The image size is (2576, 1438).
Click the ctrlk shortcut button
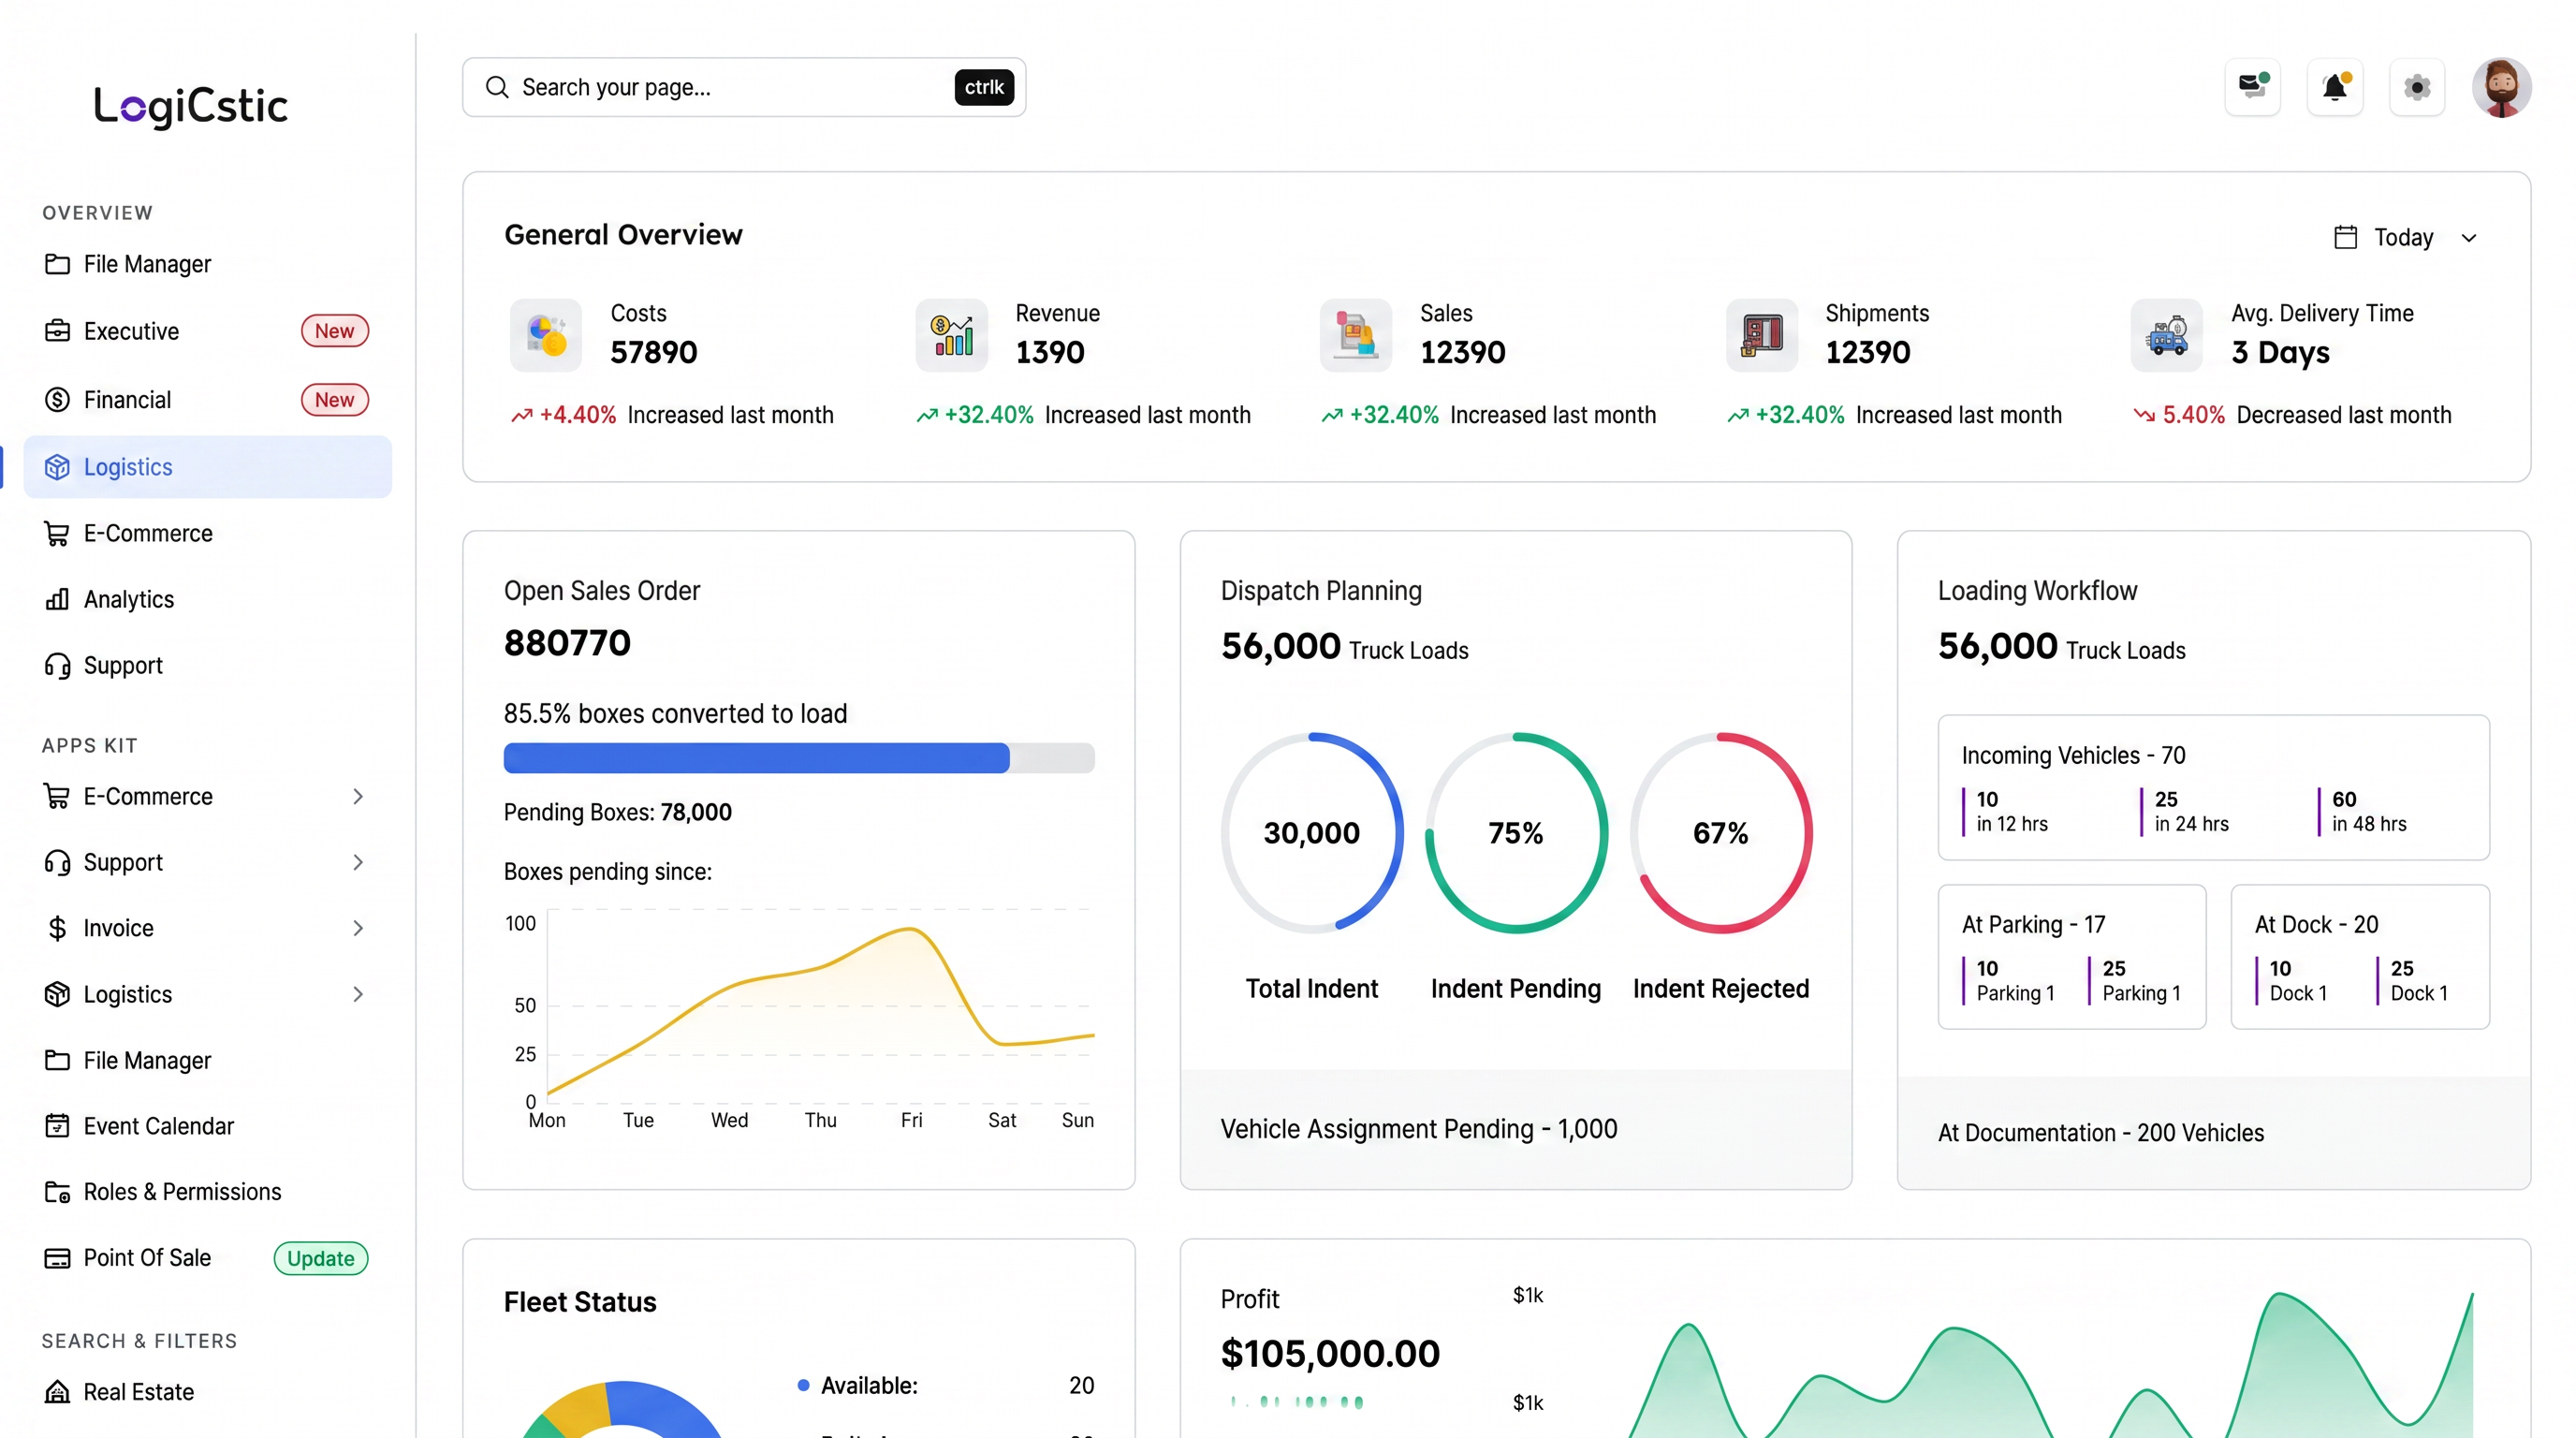coord(984,87)
